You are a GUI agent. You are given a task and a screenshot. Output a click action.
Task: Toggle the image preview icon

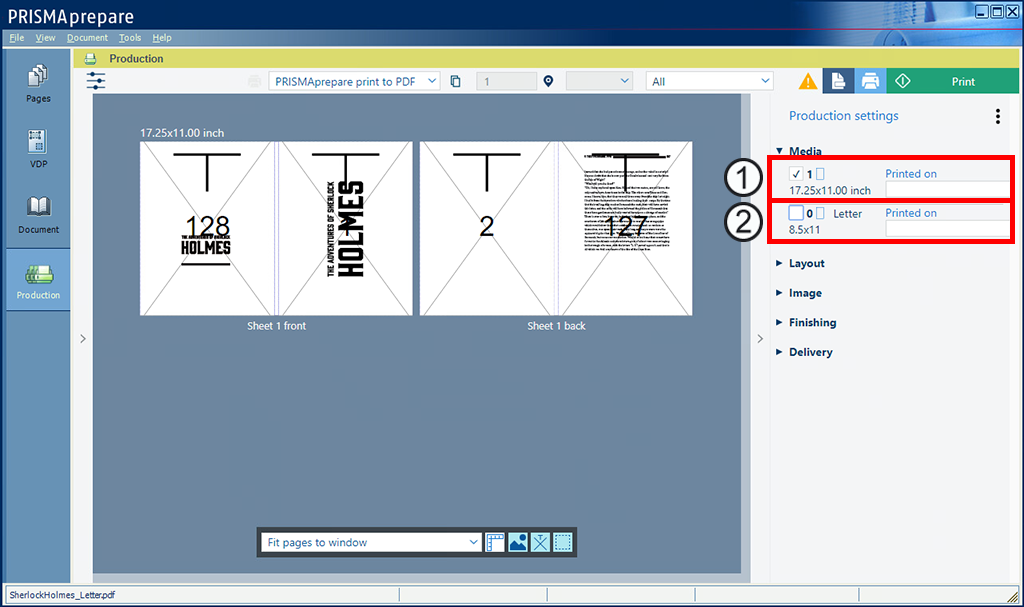[x=518, y=542]
